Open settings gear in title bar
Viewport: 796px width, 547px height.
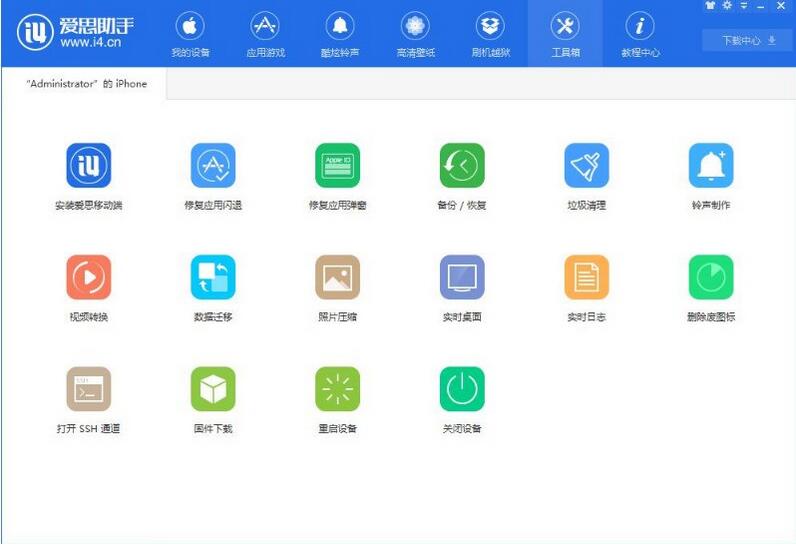726,6
